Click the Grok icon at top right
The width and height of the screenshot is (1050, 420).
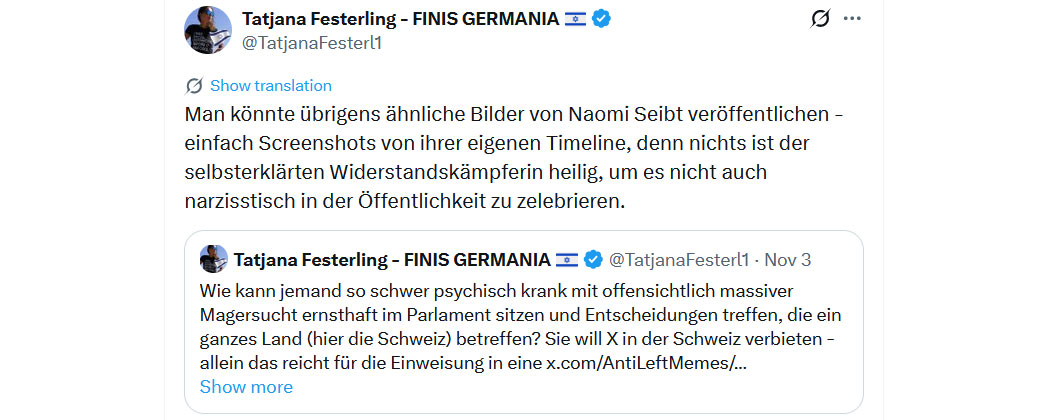coord(820,19)
